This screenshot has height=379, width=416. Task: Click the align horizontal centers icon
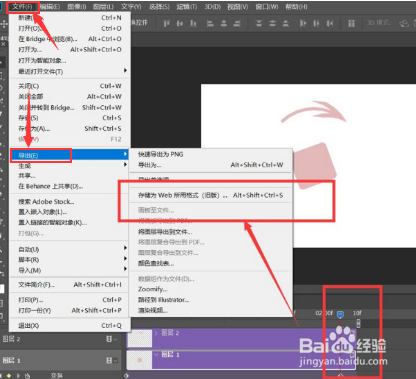[224, 23]
